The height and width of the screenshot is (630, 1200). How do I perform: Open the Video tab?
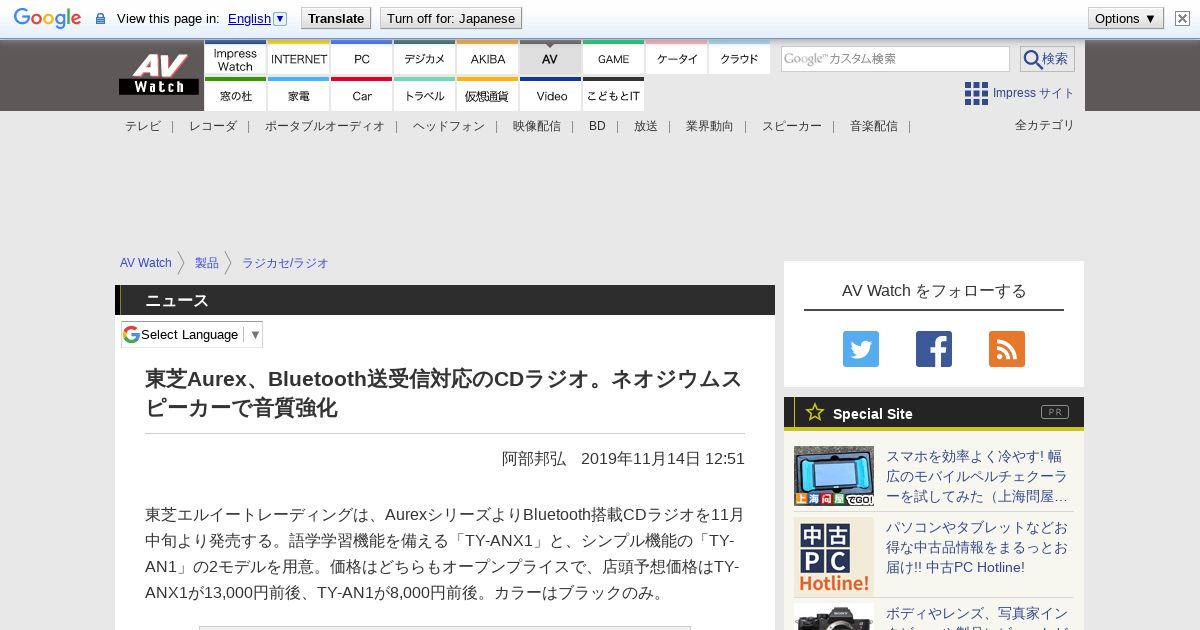click(x=551, y=95)
